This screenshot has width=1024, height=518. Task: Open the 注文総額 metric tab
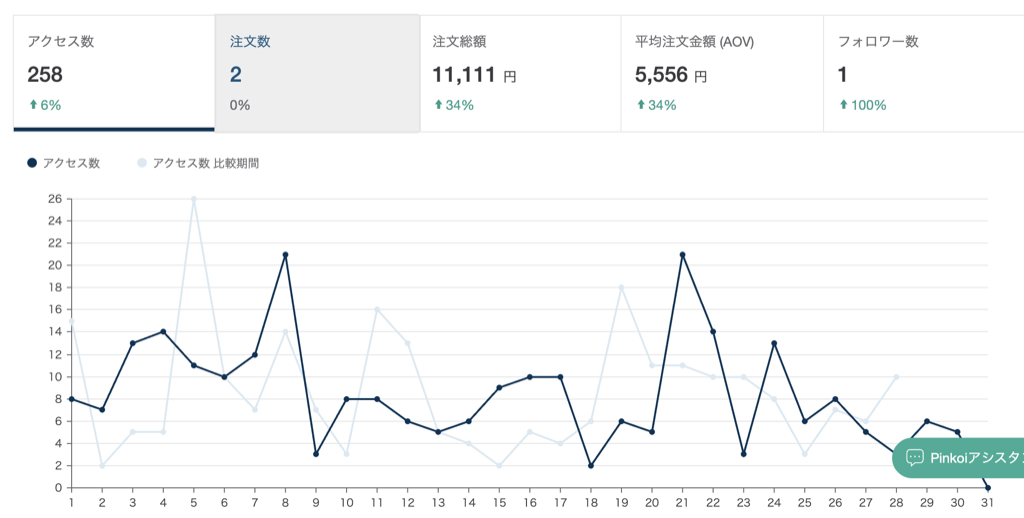[x=520, y=73]
